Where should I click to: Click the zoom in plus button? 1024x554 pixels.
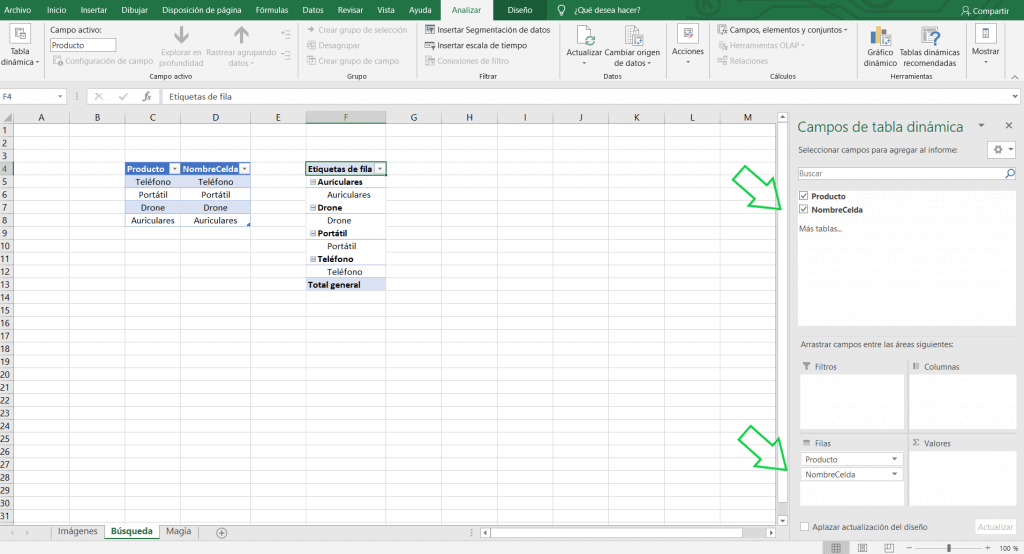987,547
